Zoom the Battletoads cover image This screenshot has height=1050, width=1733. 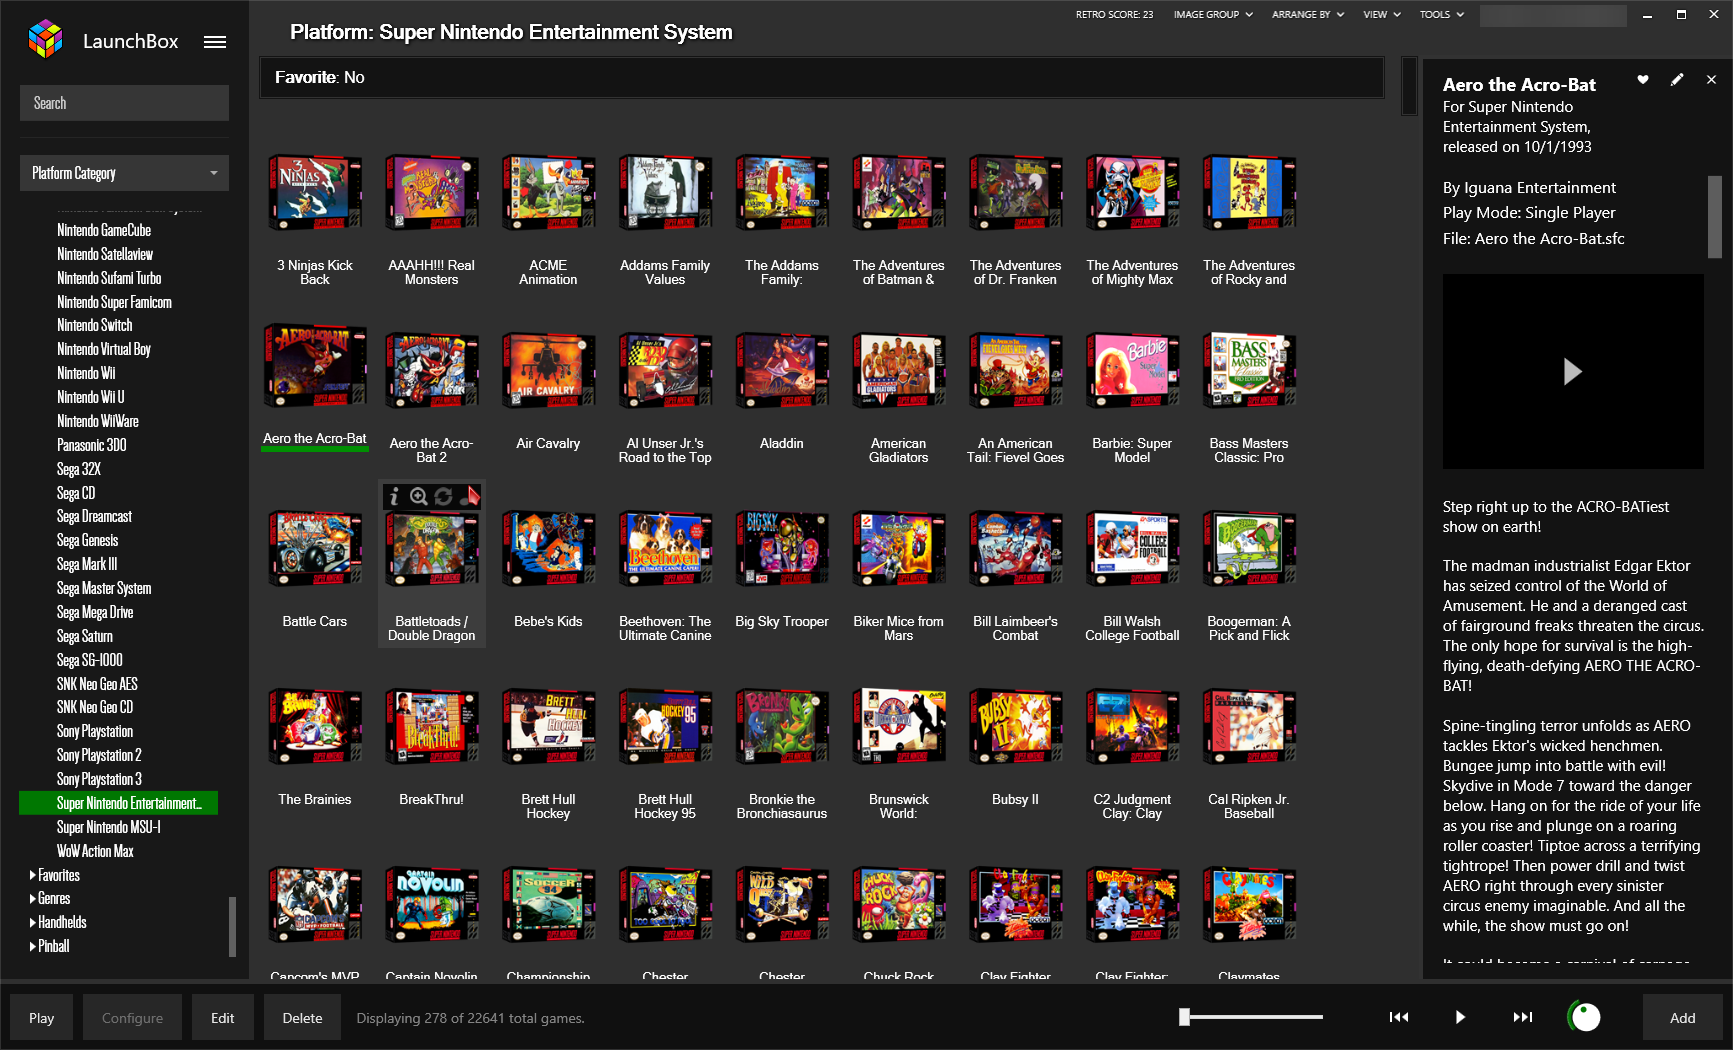pyautogui.click(x=419, y=496)
